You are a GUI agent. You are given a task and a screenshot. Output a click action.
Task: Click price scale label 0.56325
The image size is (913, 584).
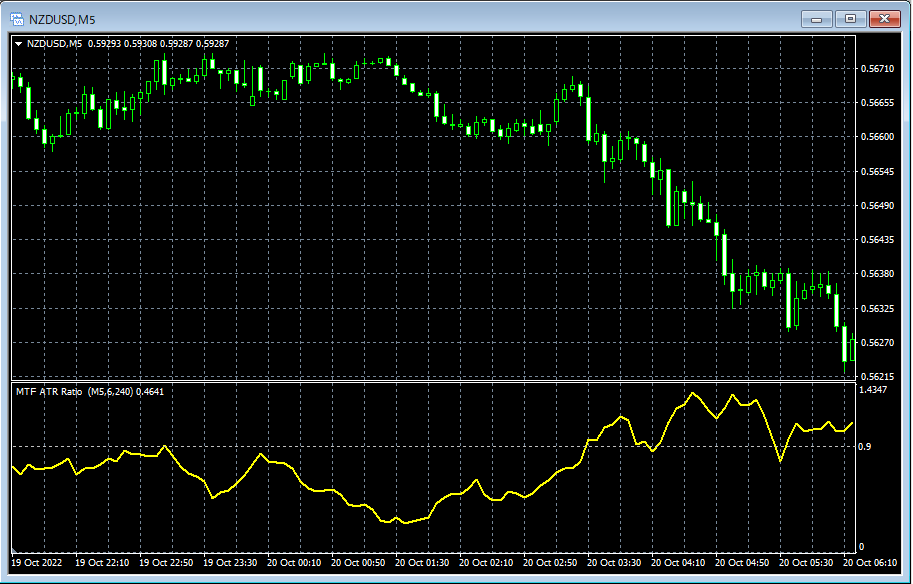pos(877,309)
